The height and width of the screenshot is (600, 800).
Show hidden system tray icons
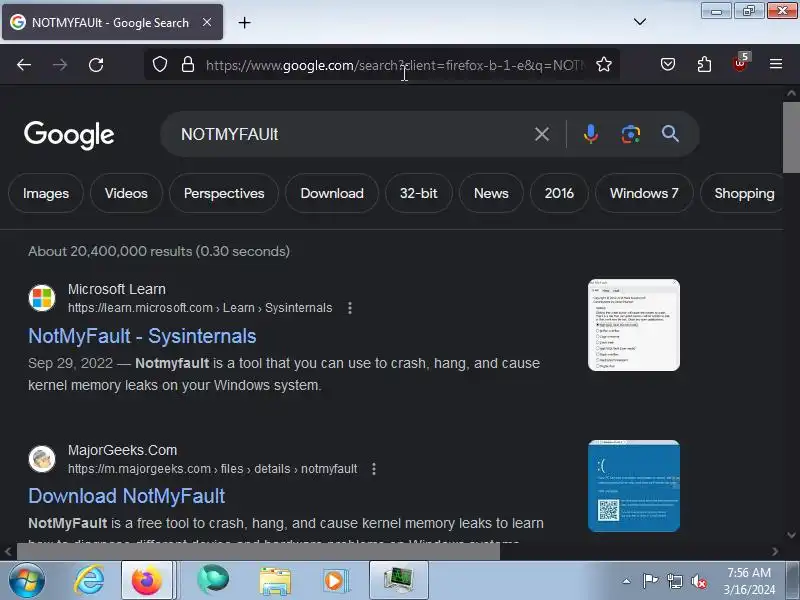pyautogui.click(x=627, y=581)
